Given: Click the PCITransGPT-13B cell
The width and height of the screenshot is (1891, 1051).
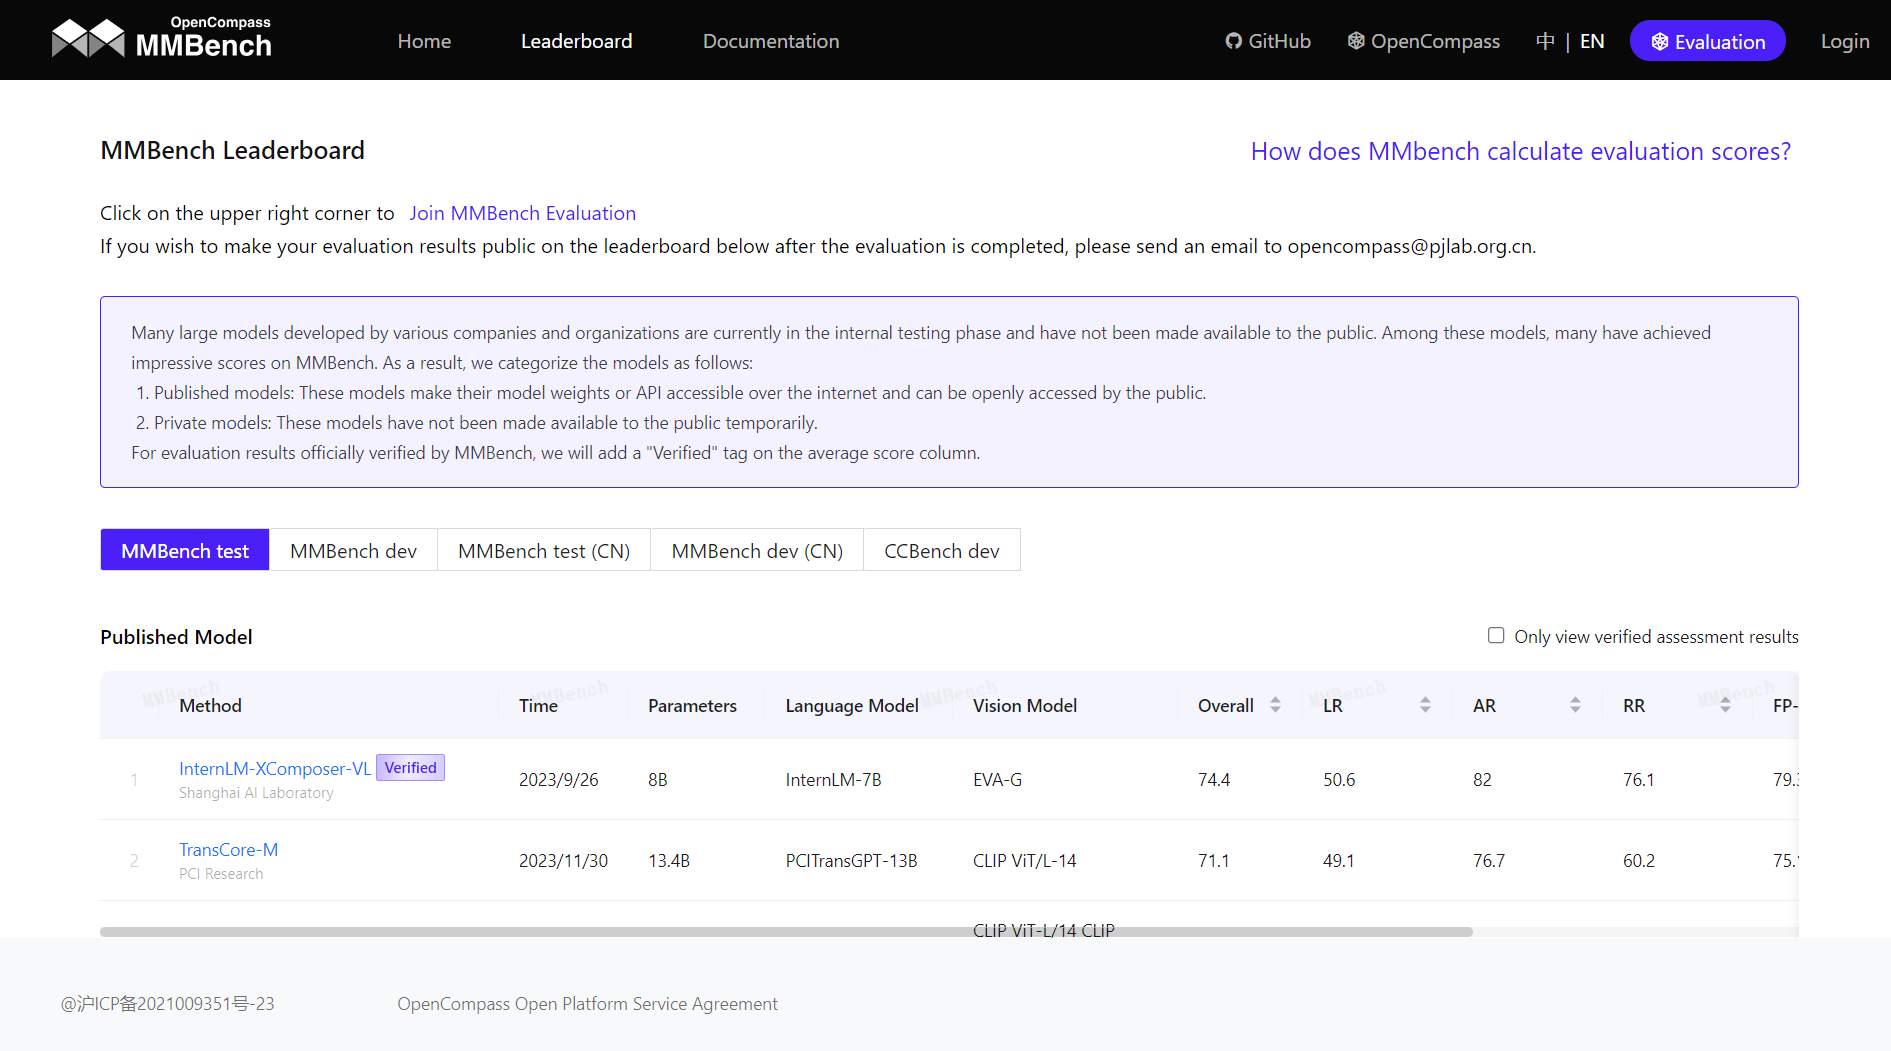Looking at the screenshot, I should coord(851,860).
